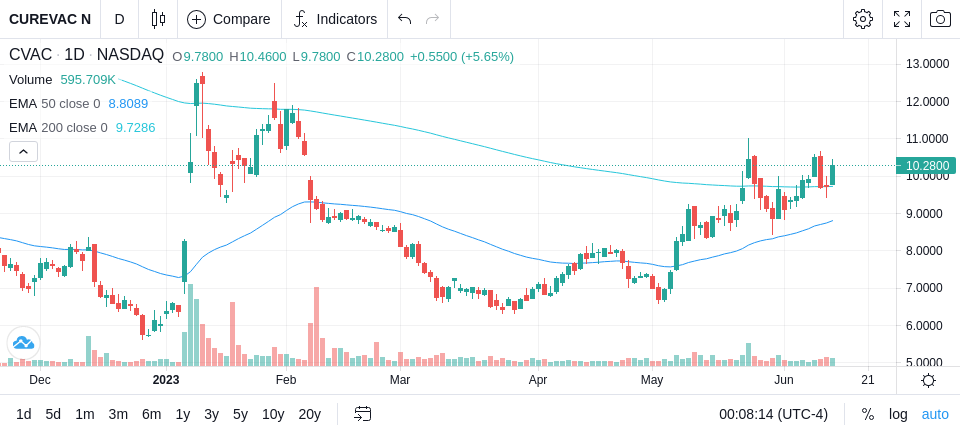Click the CVAC 1D NASDAQ title
Image resolution: width=960 pixels, height=433 pixels.
86,55
